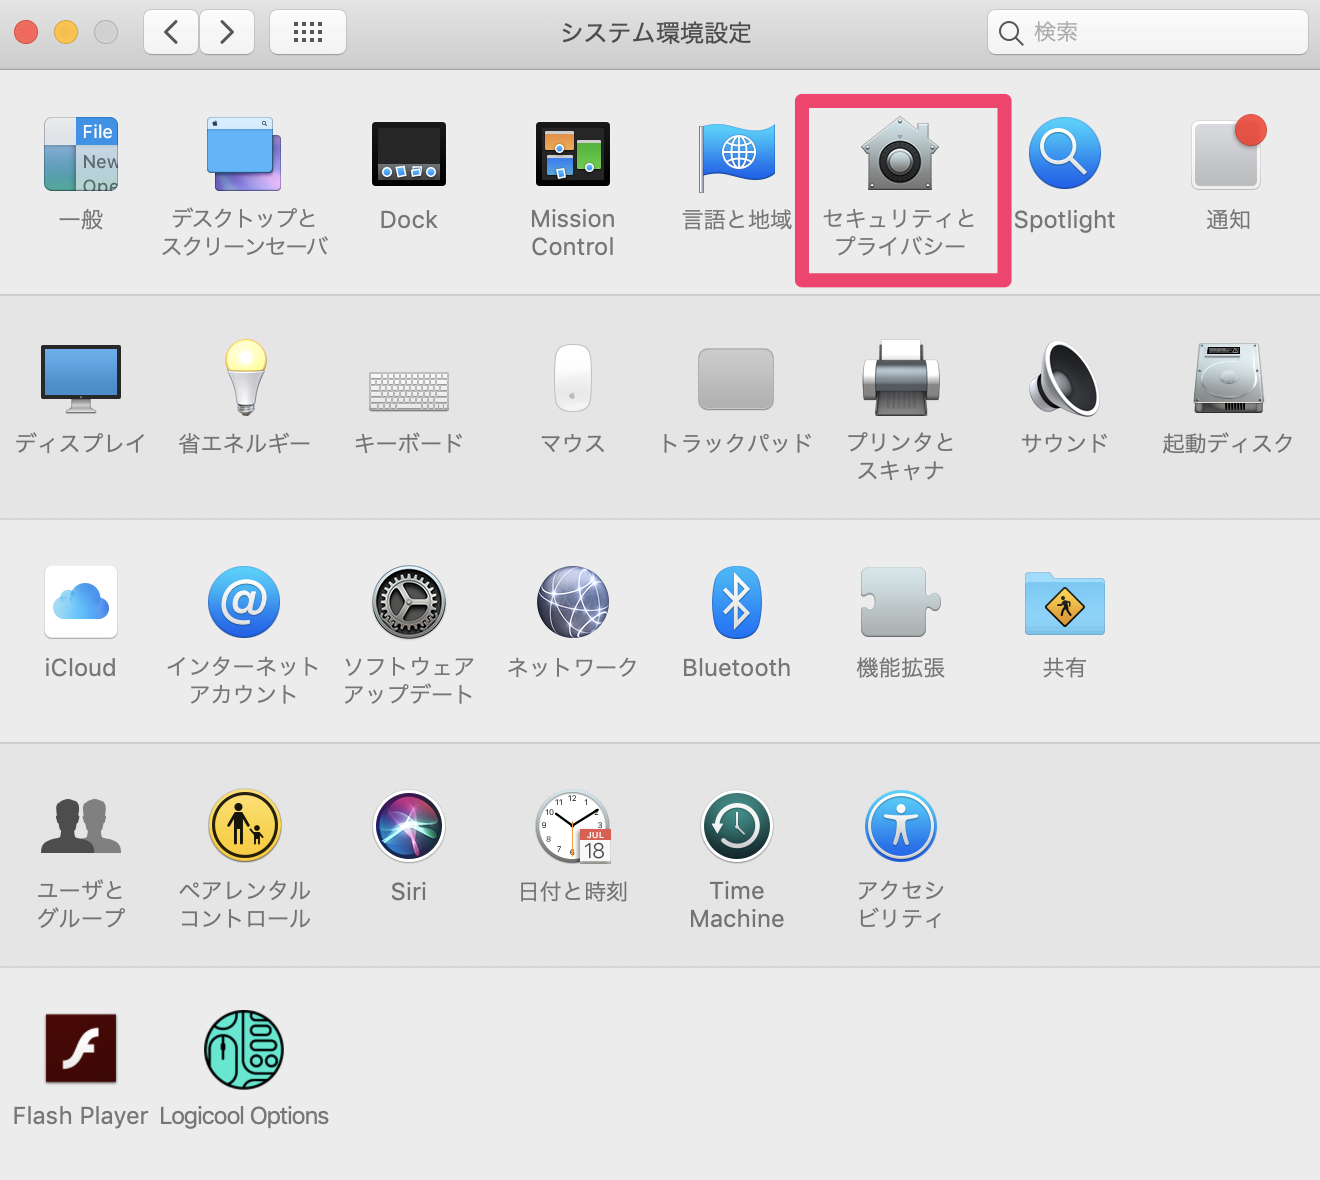The height and width of the screenshot is (1180, 1320).
Task: Open ペアレンタルコントロール preferences
Action: [245, 826]
